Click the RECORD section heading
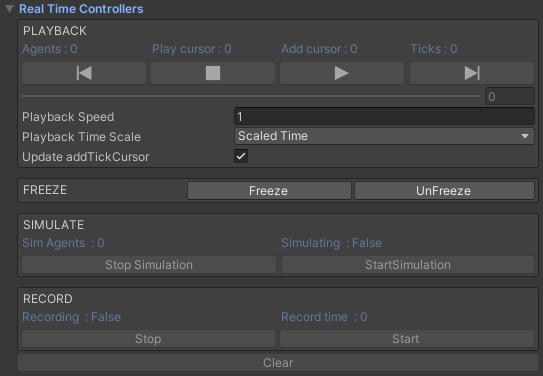This screenshot has width=543, height=376. pos(48,299)
